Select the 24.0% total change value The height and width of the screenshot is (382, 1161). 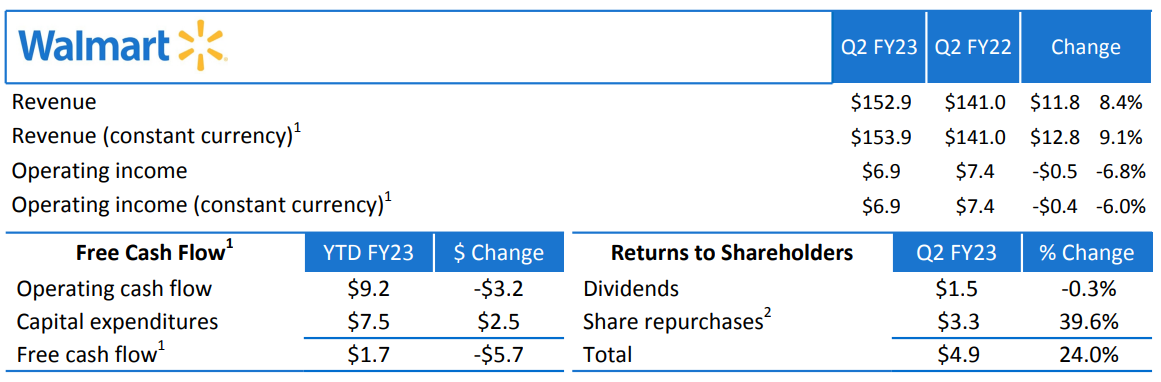tap(1087, 355)
